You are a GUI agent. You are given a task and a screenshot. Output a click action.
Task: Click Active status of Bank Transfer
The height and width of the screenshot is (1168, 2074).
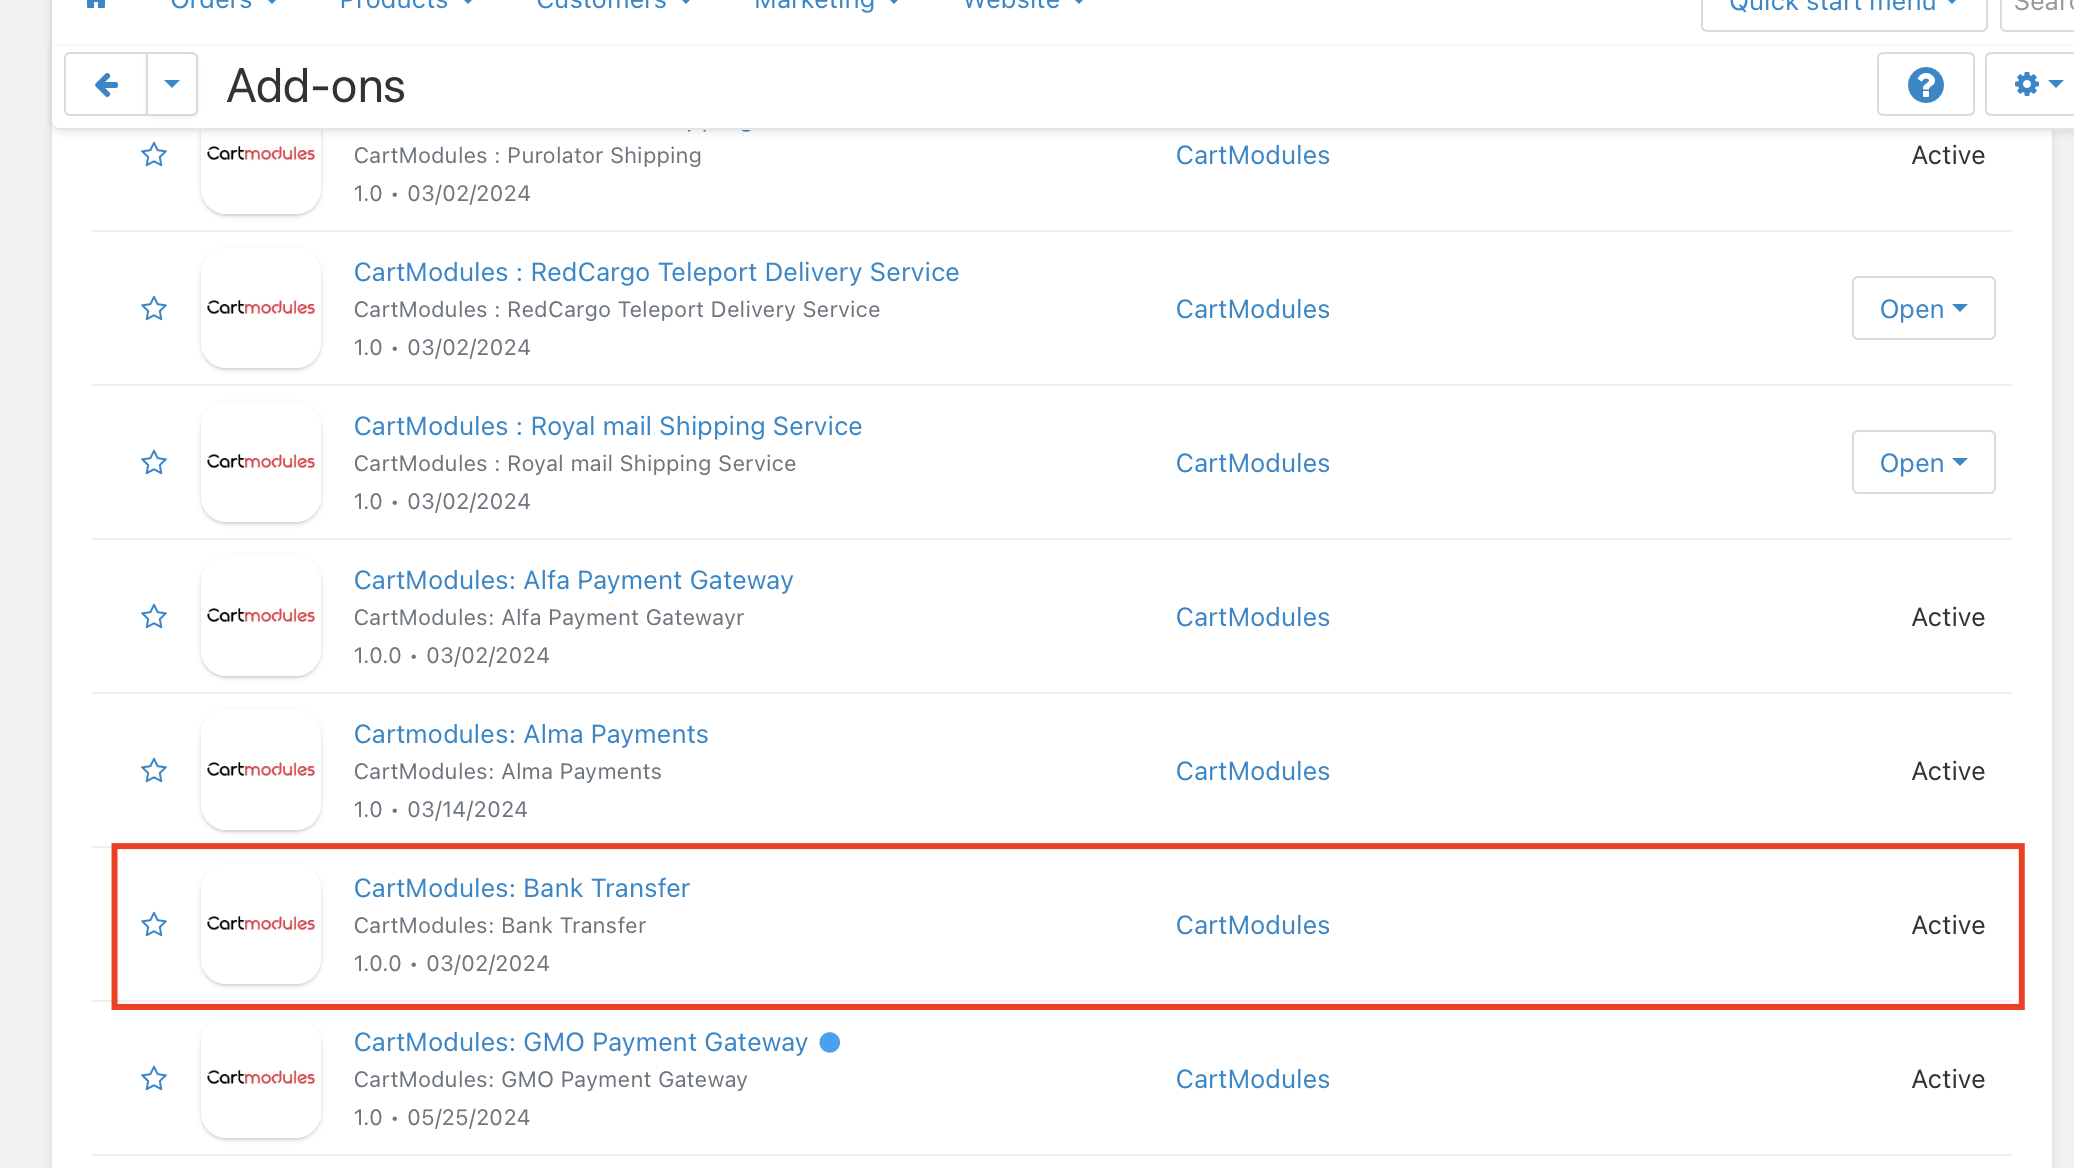pos(1948,925)
